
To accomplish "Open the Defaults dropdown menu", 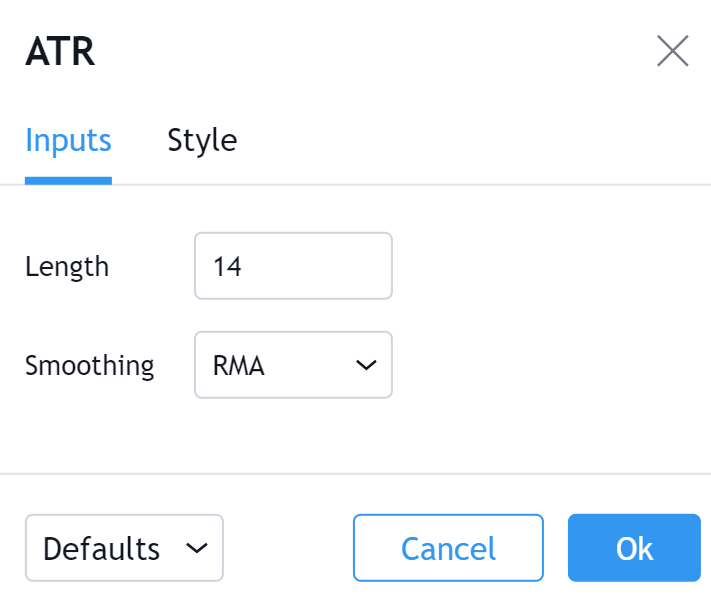I will point(124,548).
